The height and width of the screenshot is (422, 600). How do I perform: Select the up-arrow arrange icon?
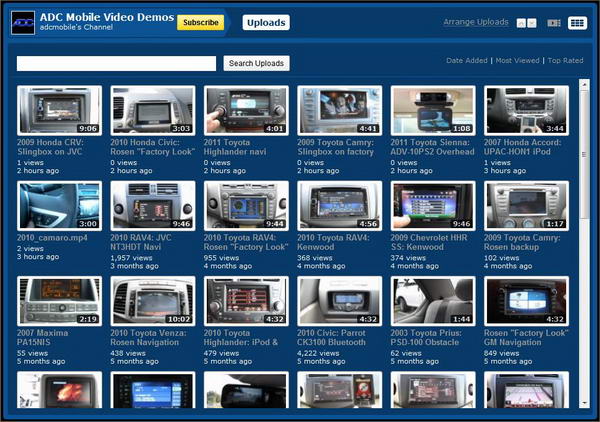coord(521,23)
